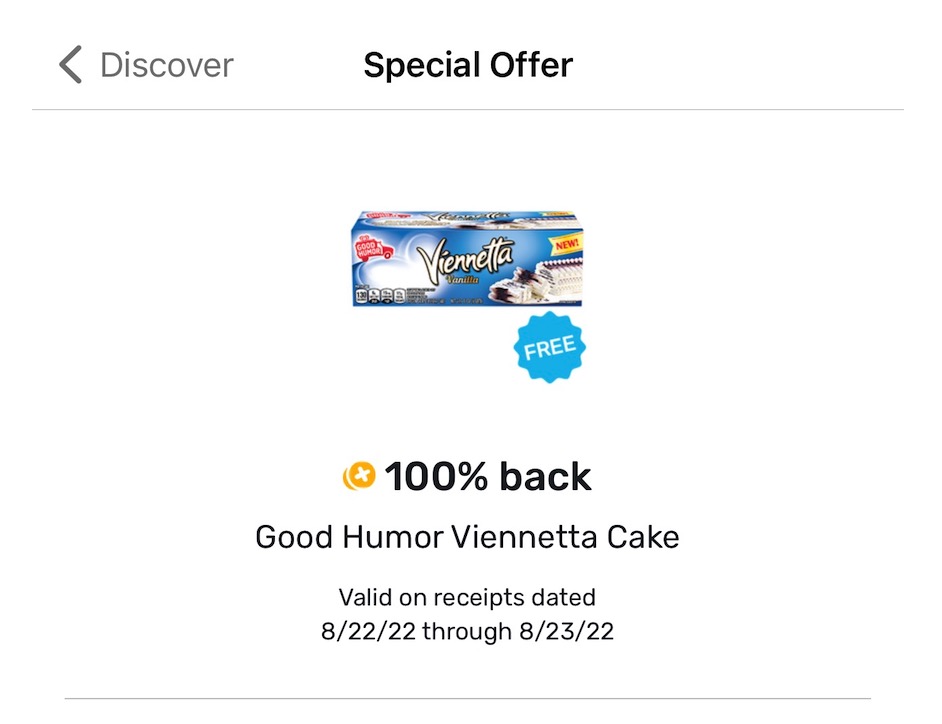Click the 8/22/22 through 8/23/22 date range
This screenshot has width=942, height=724.
(468, 632)
